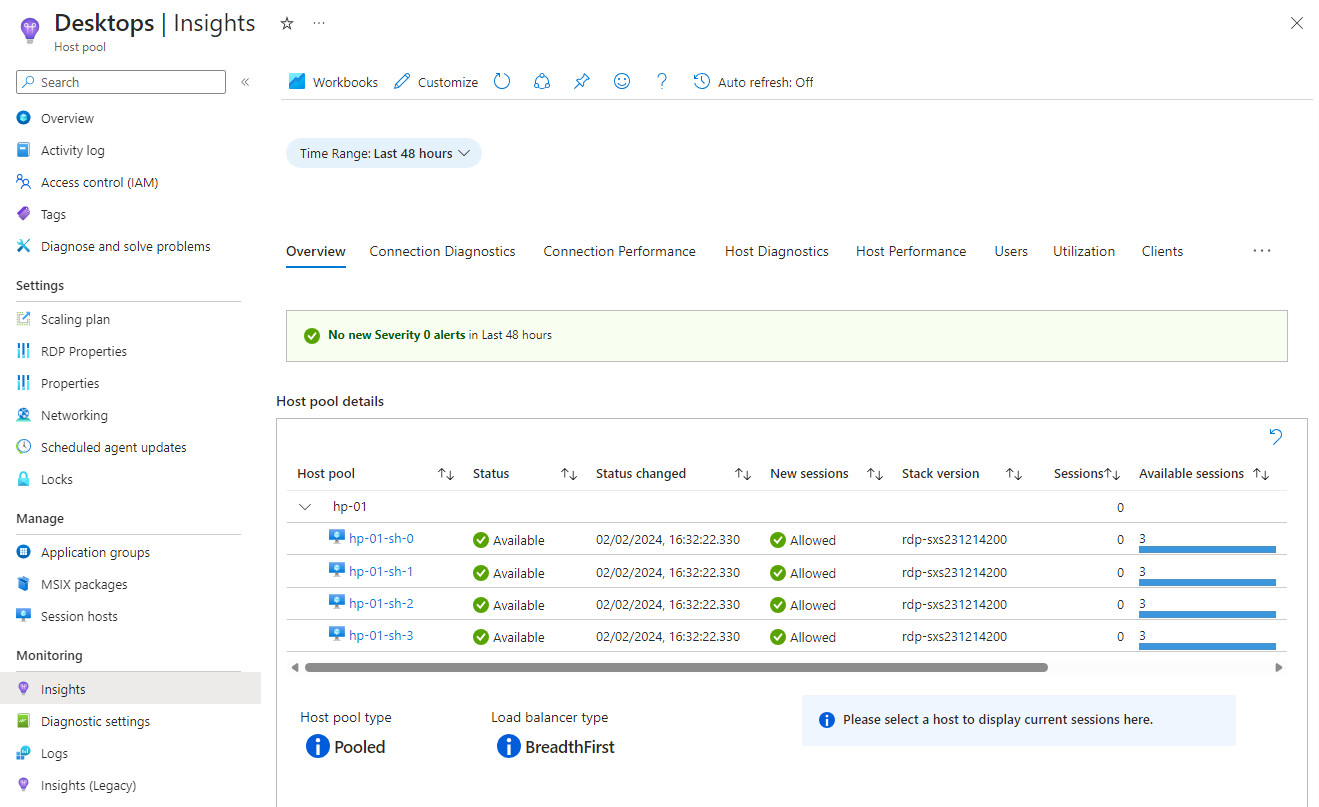1319x807 pixels.
Task: Open Workbooks from the toolbar
Action: pos(334,82)
